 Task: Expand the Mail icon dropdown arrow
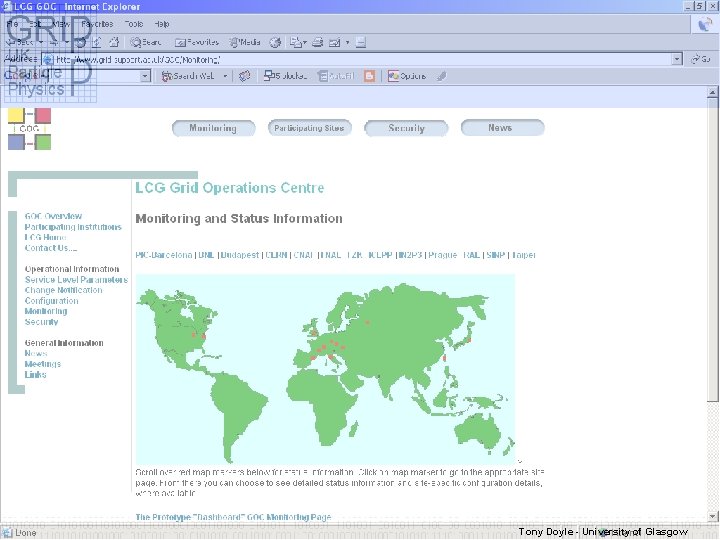click(x=304, y=43)
